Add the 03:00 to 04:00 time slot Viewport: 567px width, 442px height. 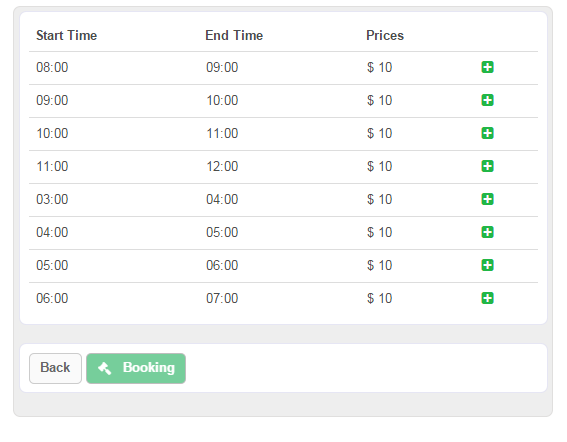(x=487, y=199)
